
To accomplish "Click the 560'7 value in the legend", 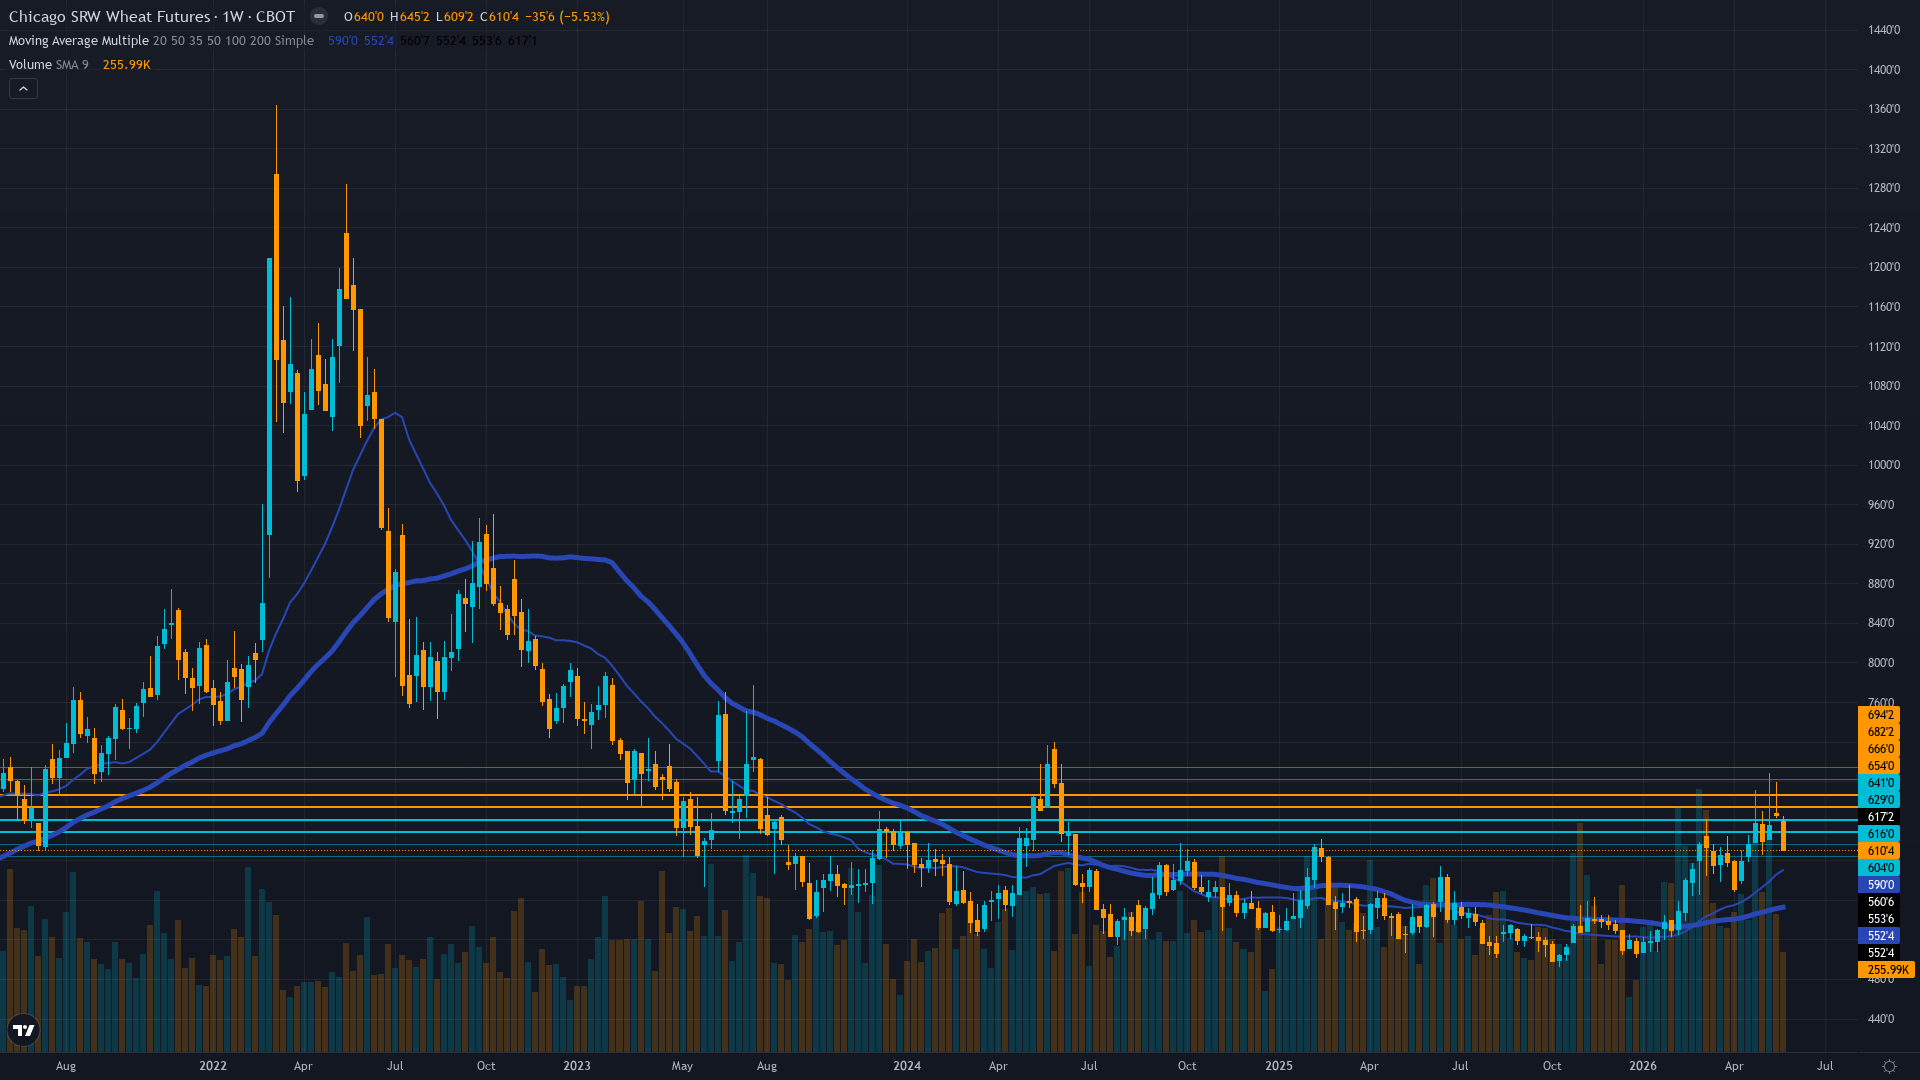I will click(x=415, y=41).
